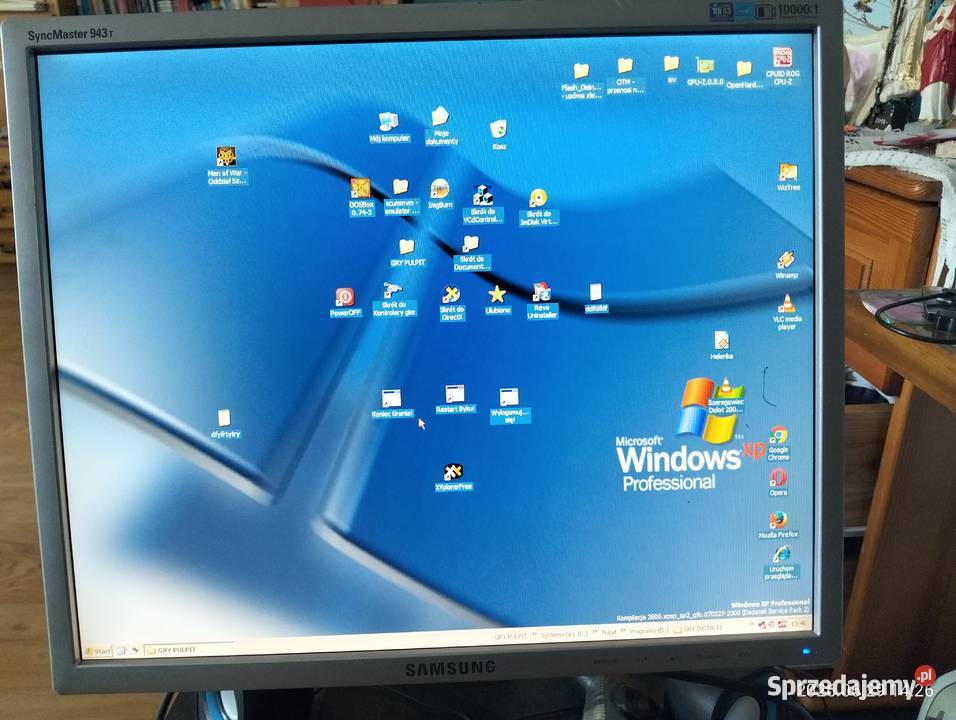Click the system tray clock
Viewport: 956px width, 720px height.
pos(799,623)
